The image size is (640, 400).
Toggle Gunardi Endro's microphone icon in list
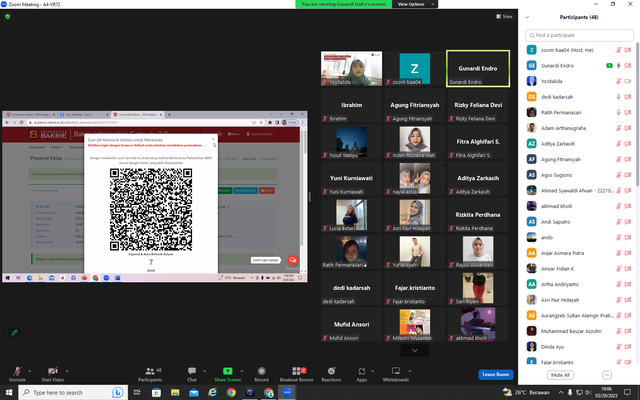pyautogui.click(x=619, y=66)
